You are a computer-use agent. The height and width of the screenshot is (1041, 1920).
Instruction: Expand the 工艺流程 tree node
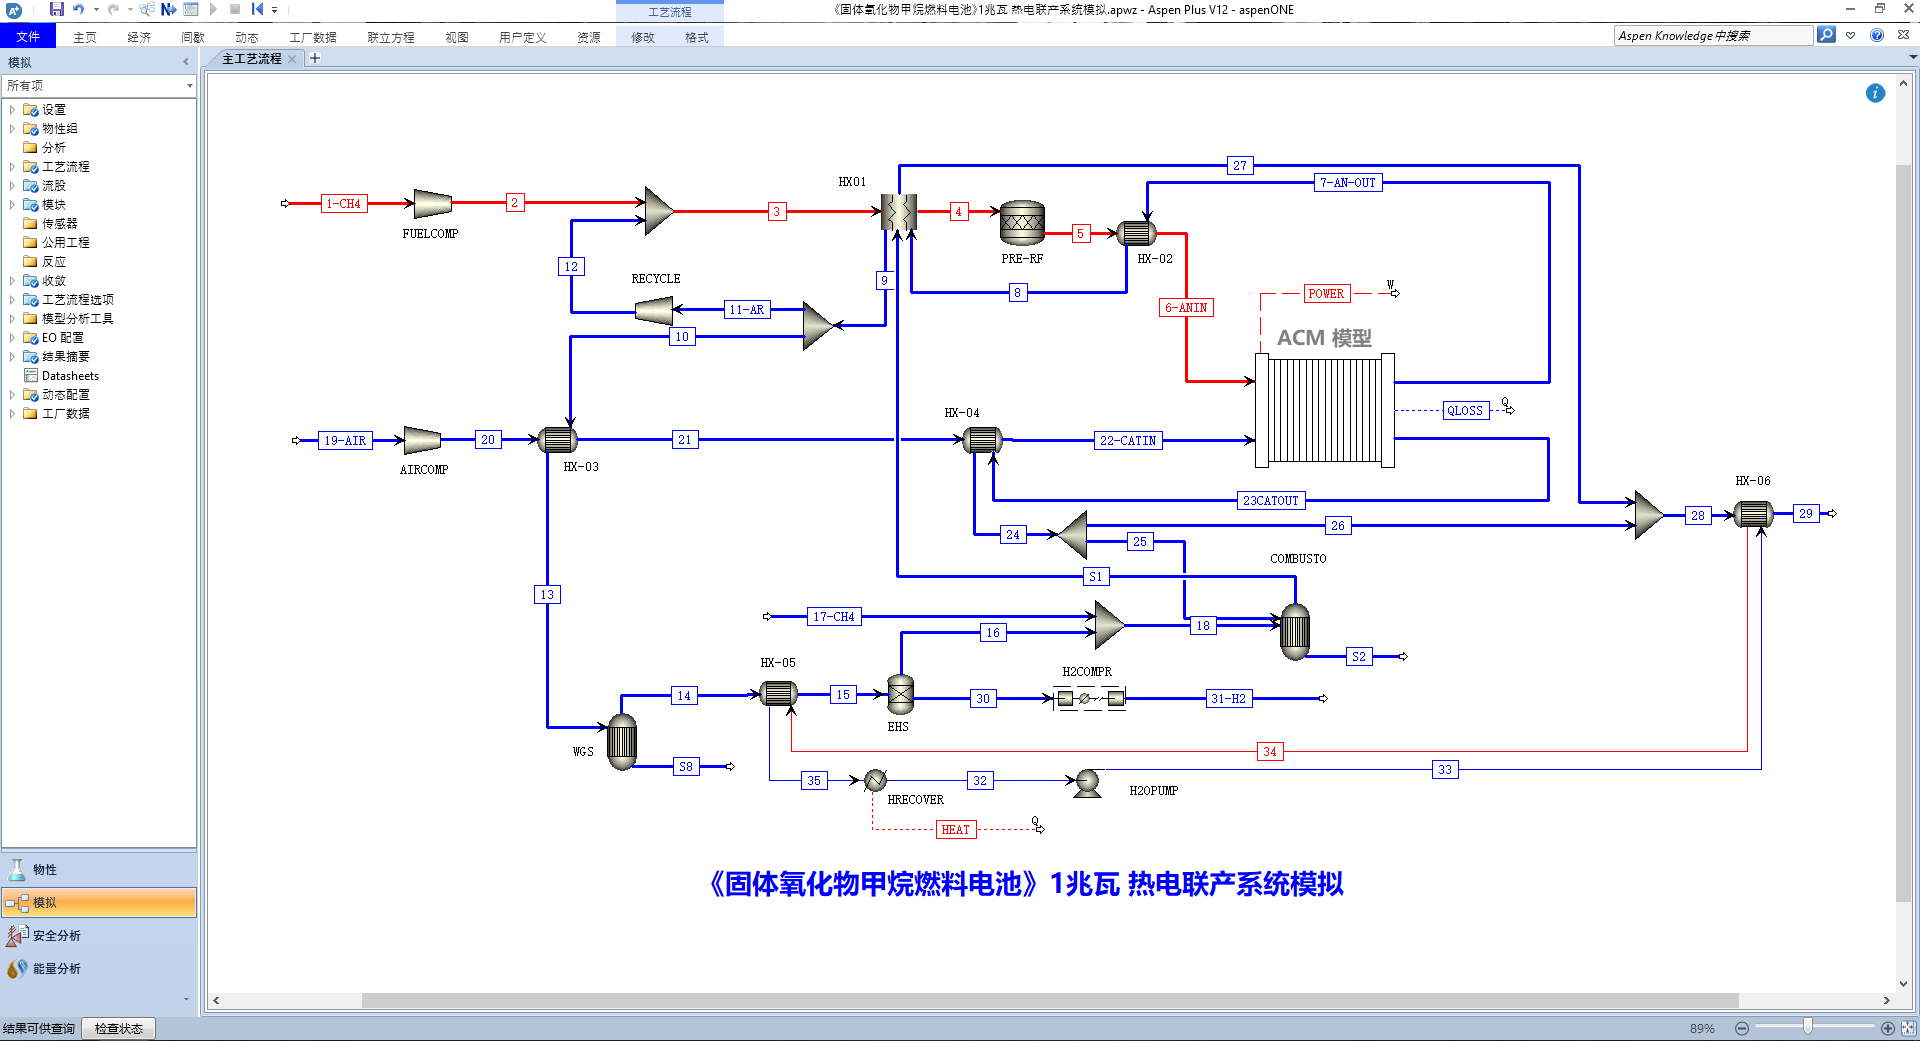[x=12, y=167]
